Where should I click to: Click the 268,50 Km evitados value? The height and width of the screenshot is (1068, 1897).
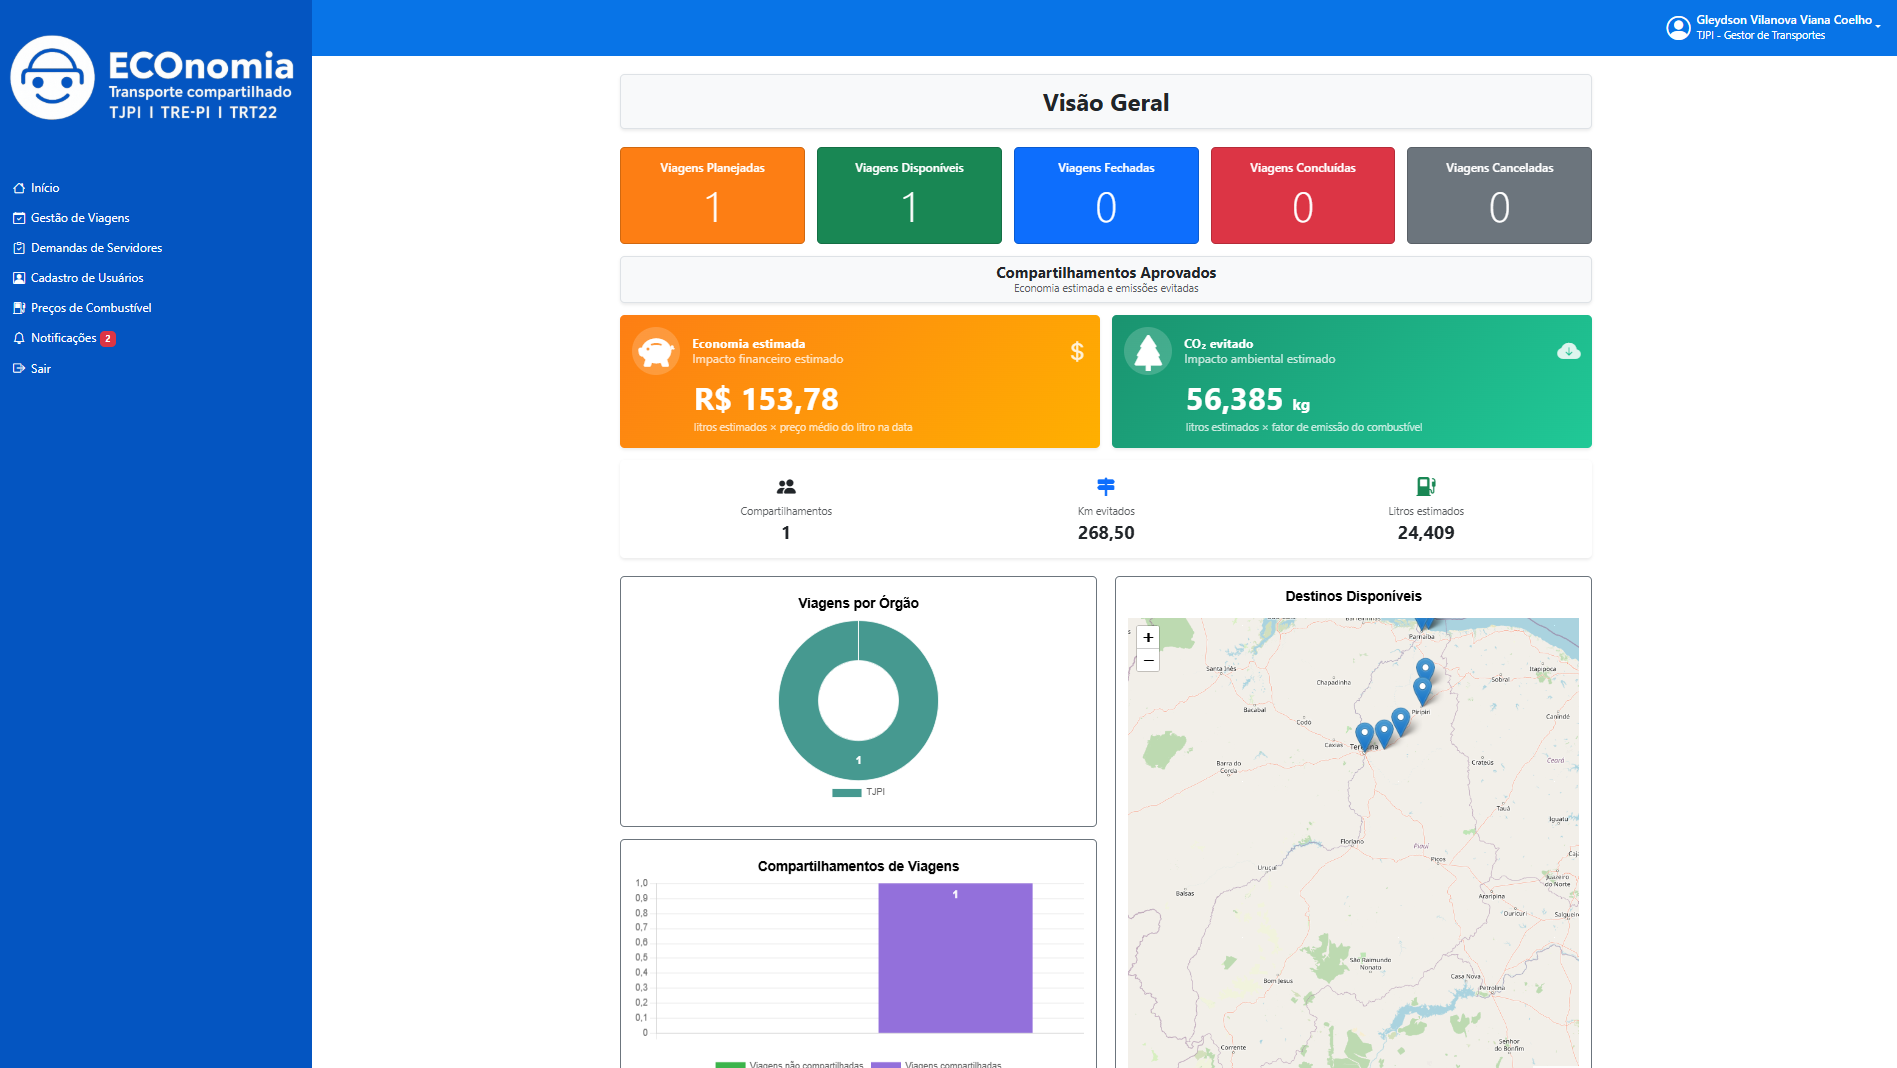(1106, 533)
